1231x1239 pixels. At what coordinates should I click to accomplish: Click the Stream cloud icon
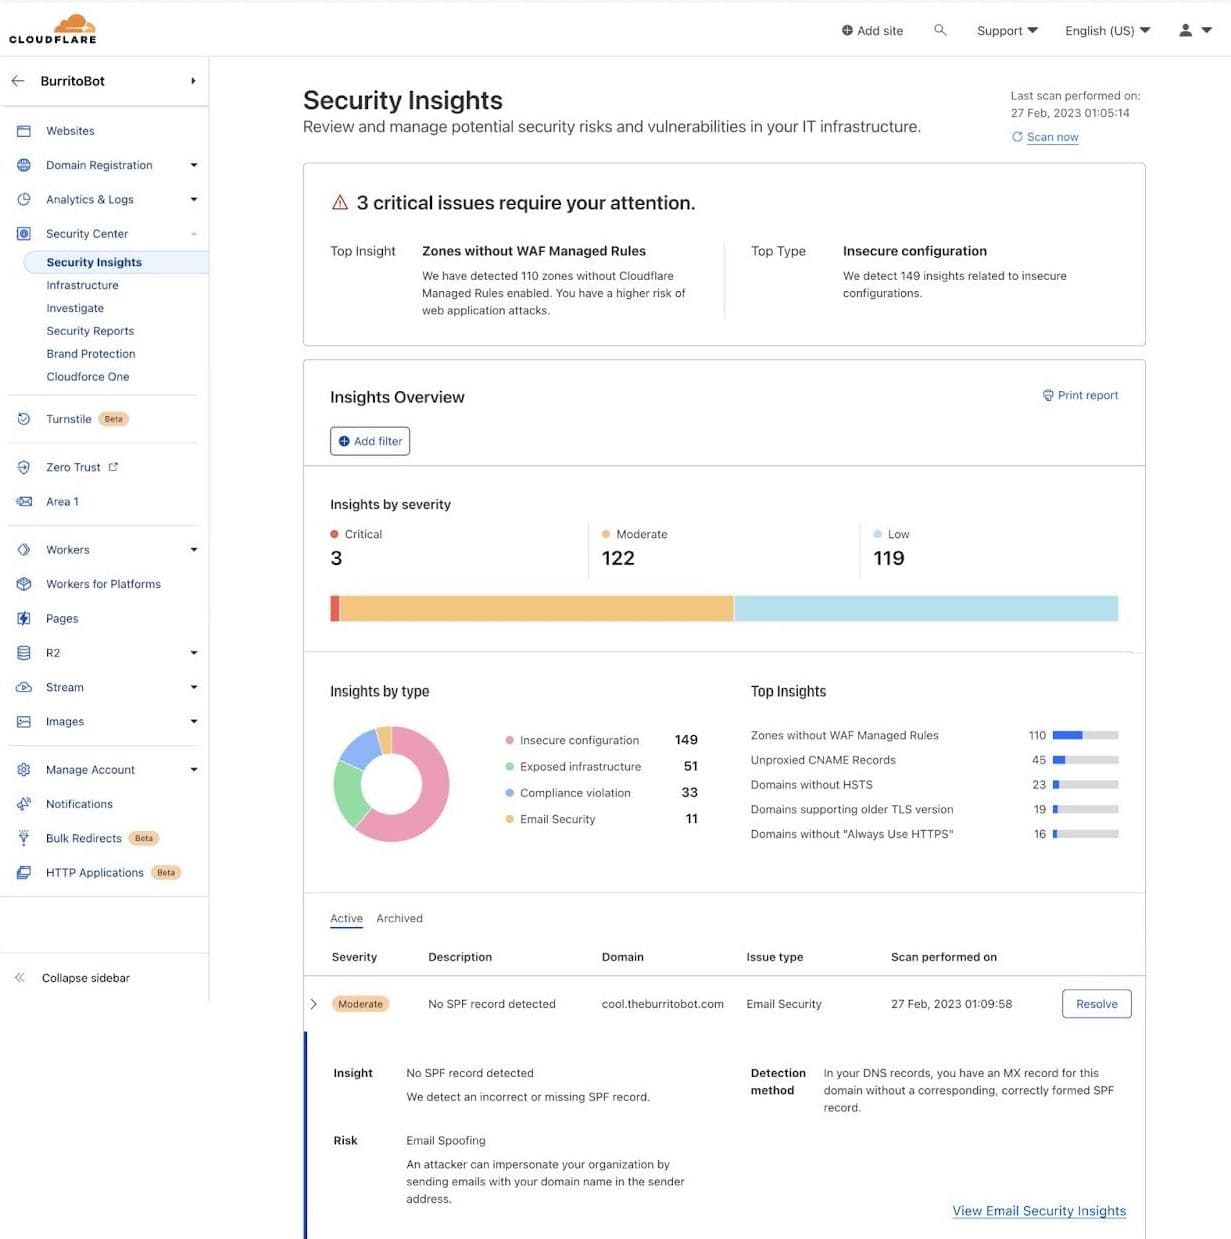(24, 687)
